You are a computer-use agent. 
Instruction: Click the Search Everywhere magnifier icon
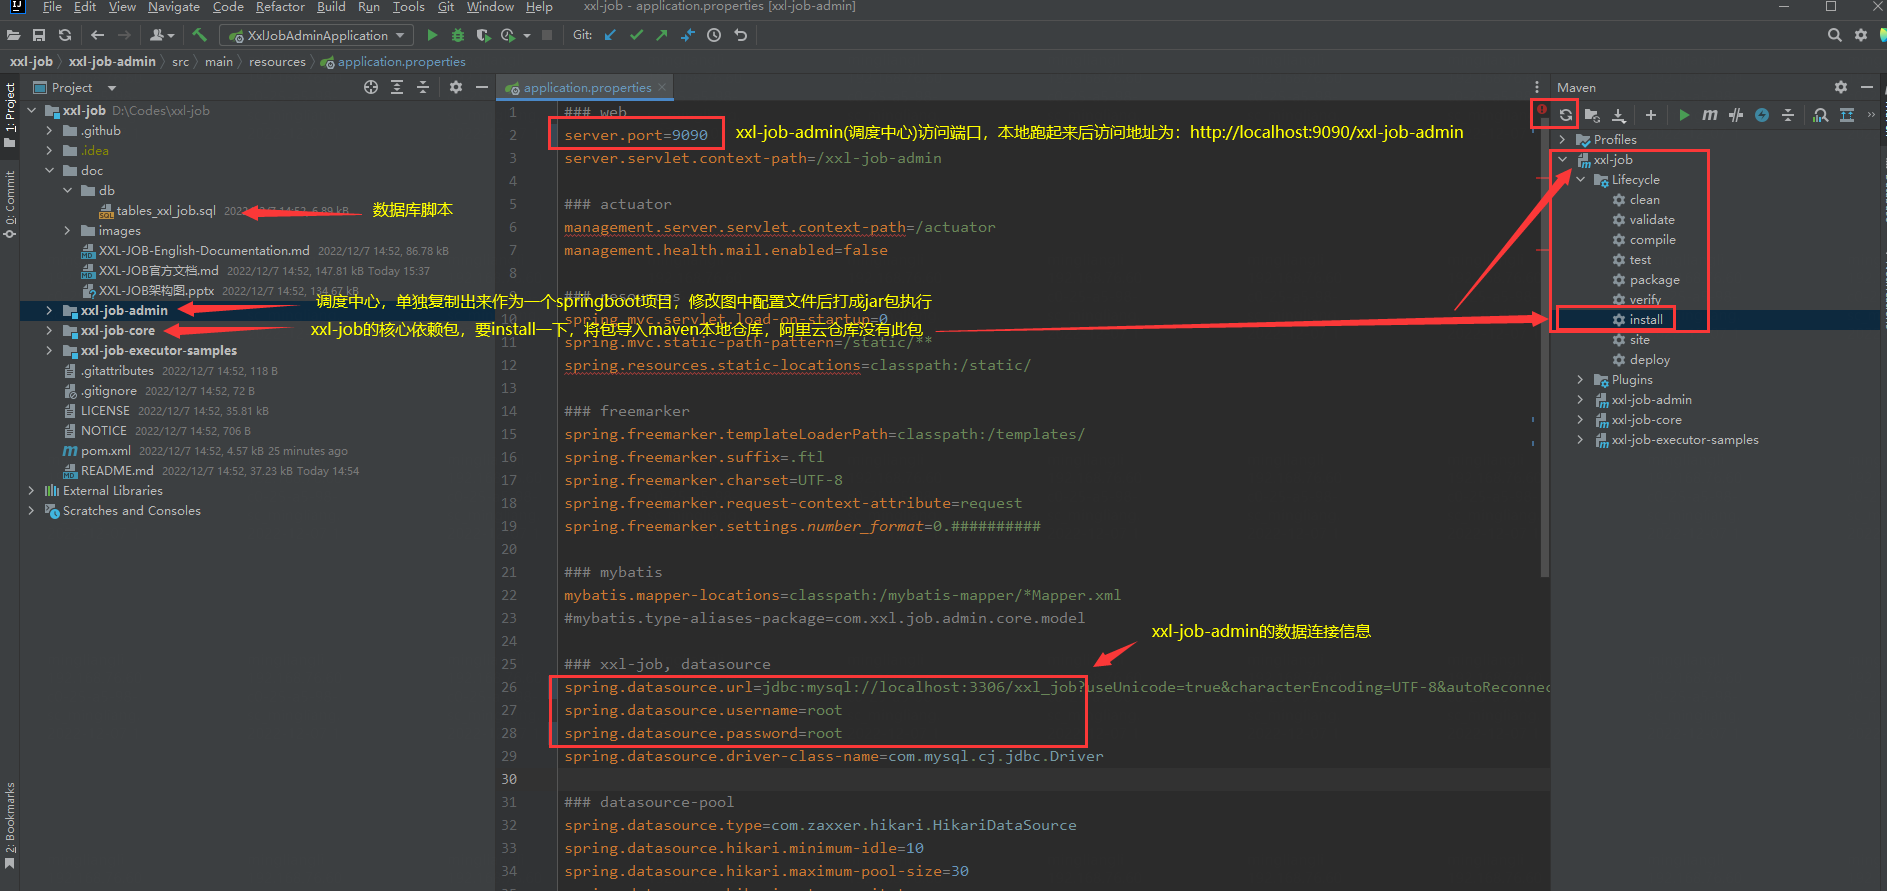pyautogui.click(x=1834, y=35)
